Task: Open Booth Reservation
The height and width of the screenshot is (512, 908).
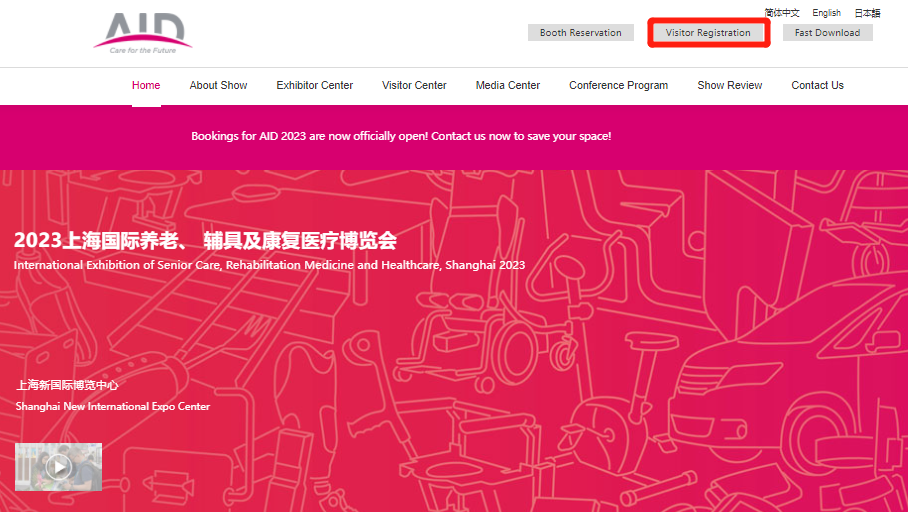Action: tap(581, 32)
